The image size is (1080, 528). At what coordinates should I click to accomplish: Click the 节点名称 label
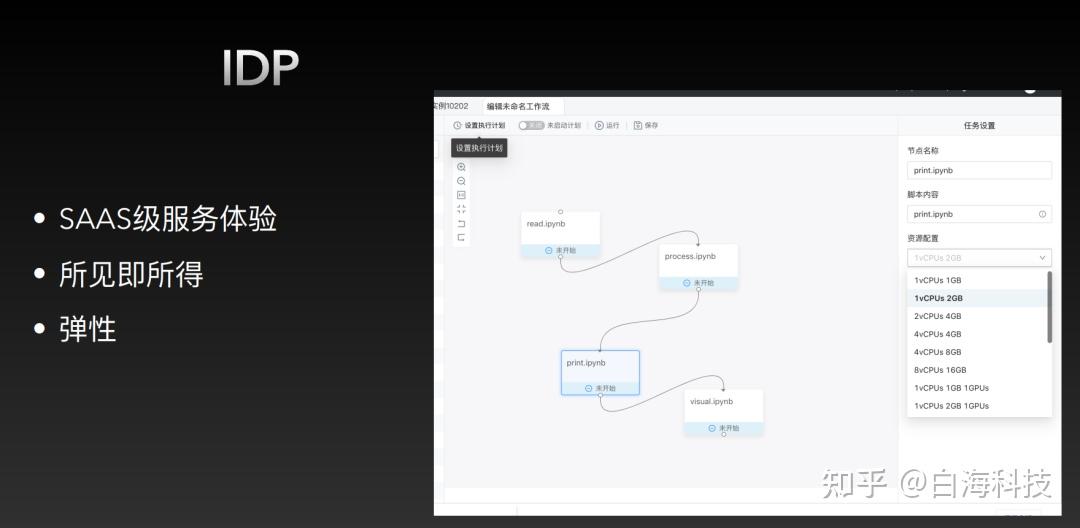coord(923,151)
